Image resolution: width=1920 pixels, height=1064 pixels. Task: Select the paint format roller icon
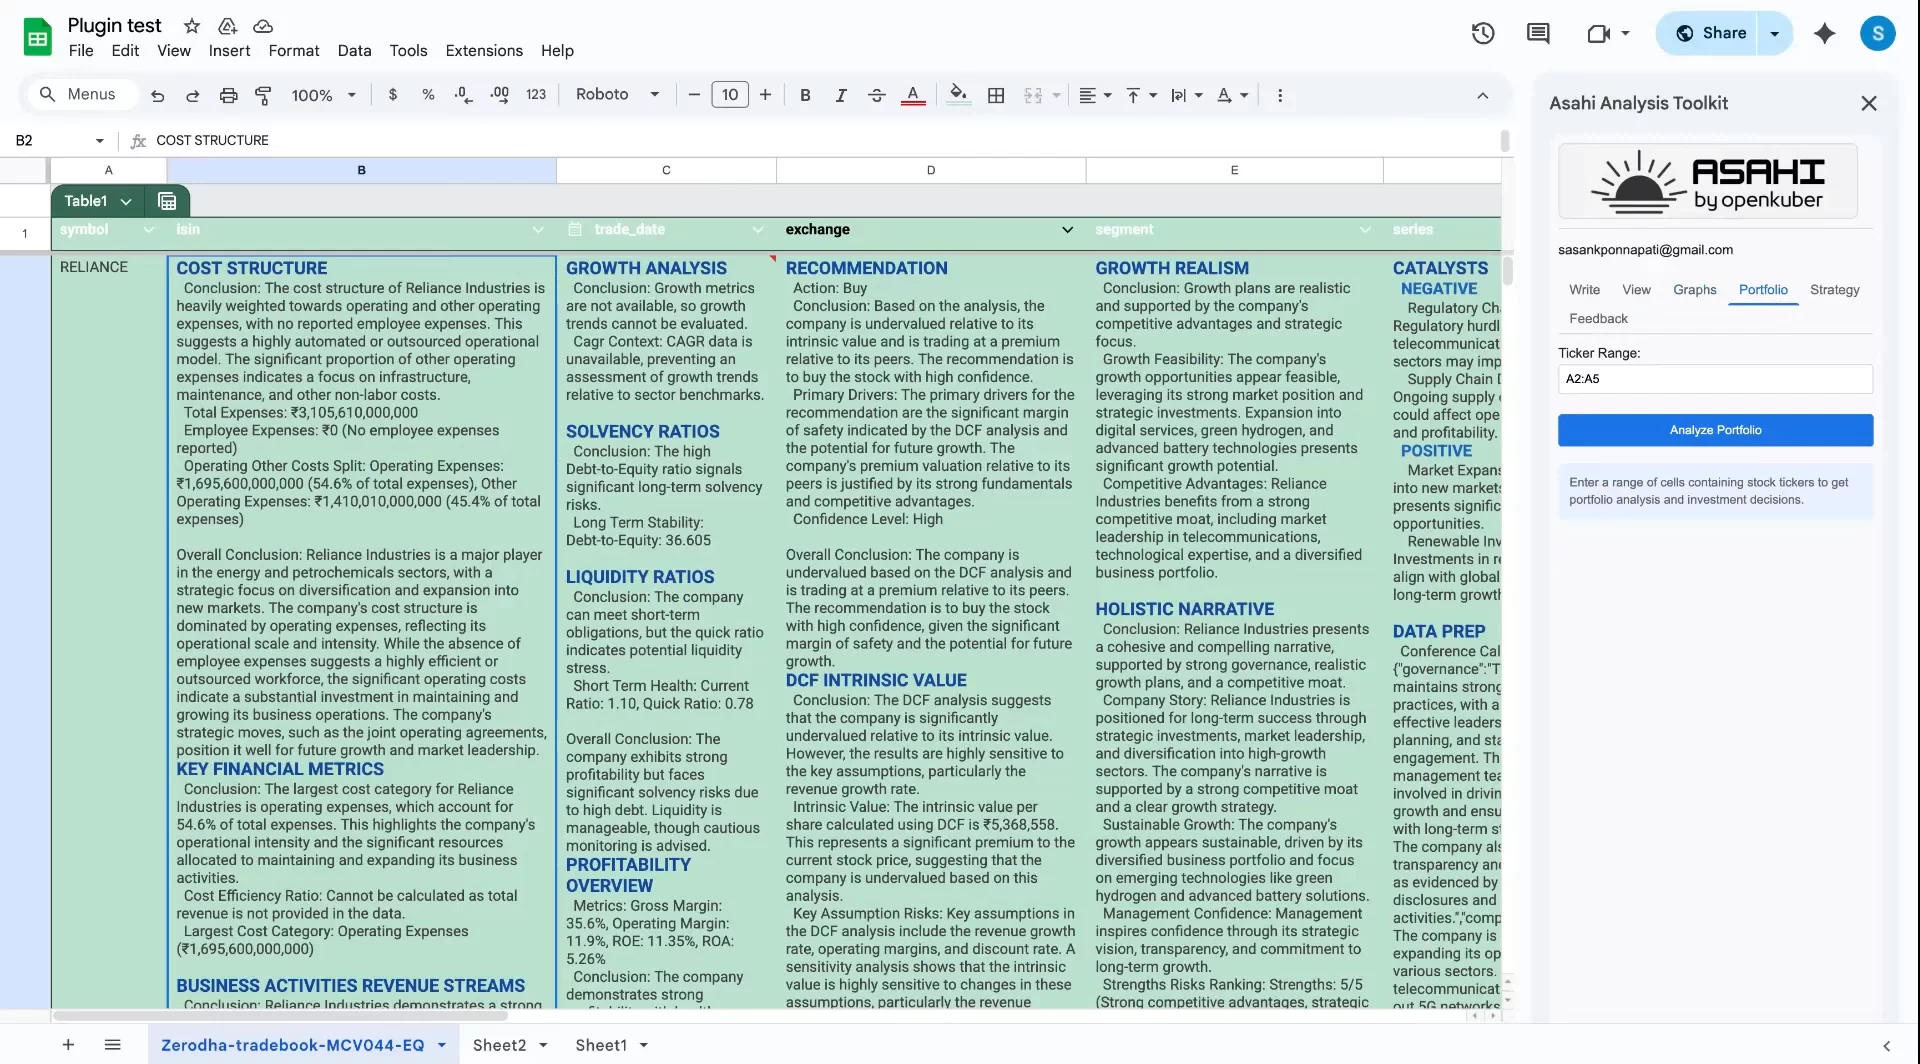[263, 95]
